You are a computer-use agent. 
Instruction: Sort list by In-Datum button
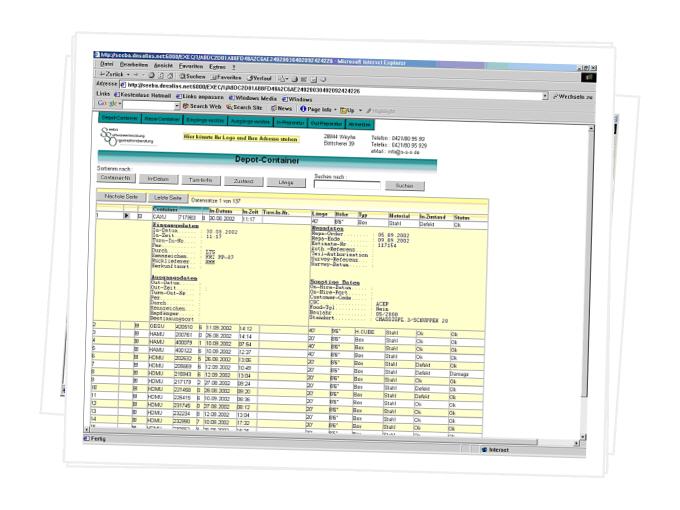pos(158,180)
